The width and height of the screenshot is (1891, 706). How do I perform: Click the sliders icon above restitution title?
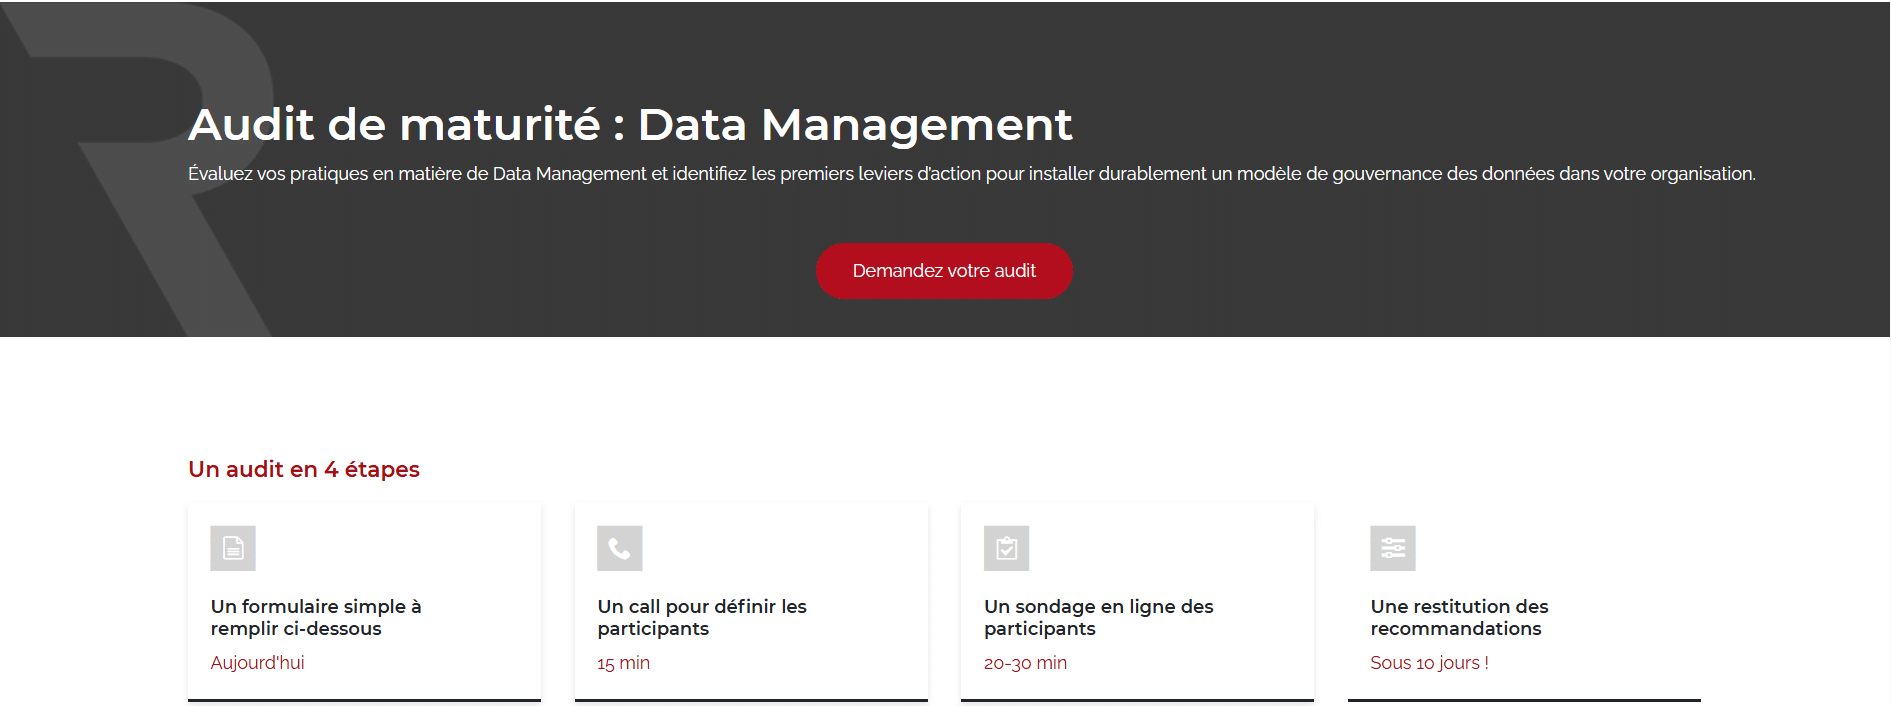pyautogui.click(x=1392, y=548)
